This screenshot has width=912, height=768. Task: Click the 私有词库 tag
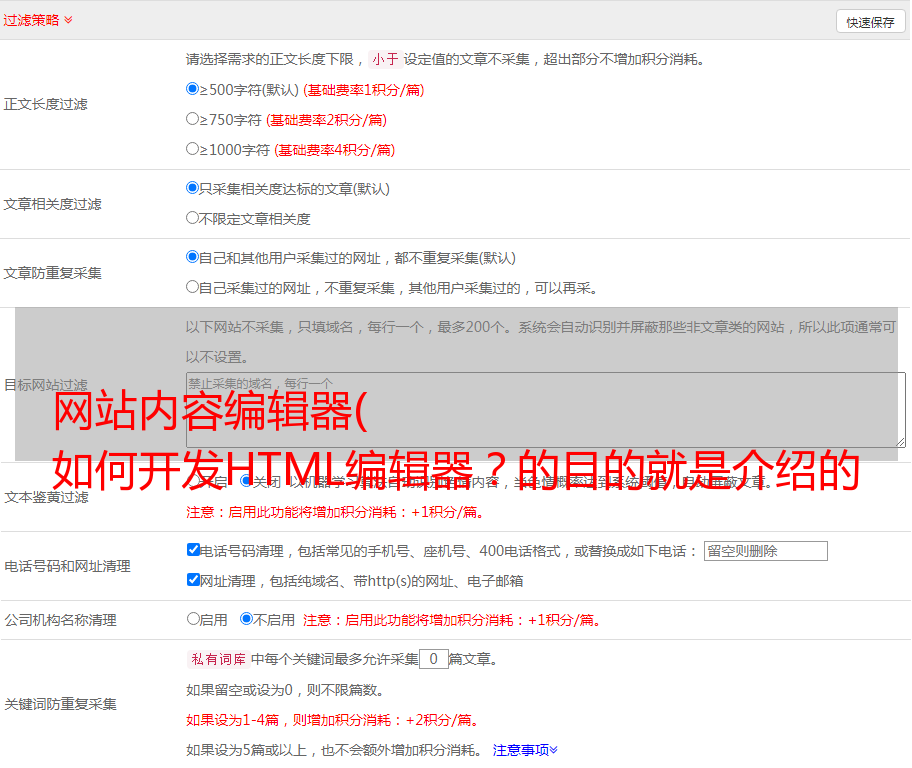click(x=219, y=659)
